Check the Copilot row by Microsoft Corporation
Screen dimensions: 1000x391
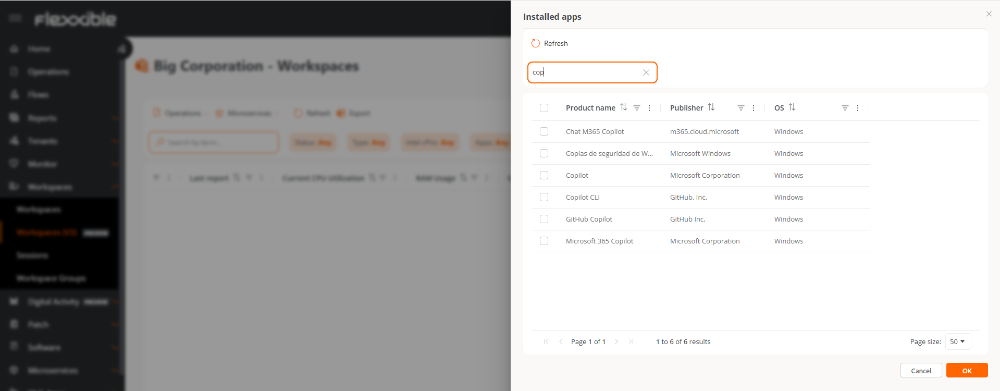click(x=544, y=175)
